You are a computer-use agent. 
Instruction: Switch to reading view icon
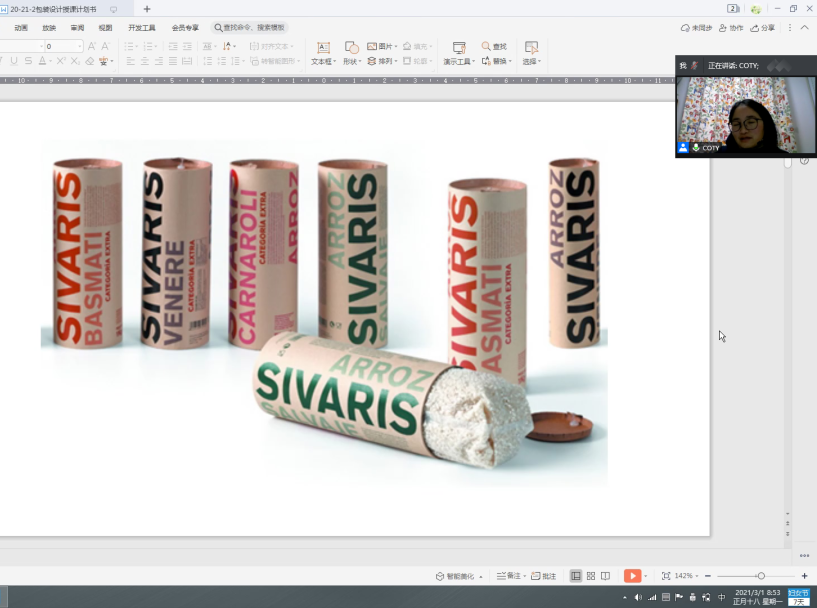[x=605, y=576]
